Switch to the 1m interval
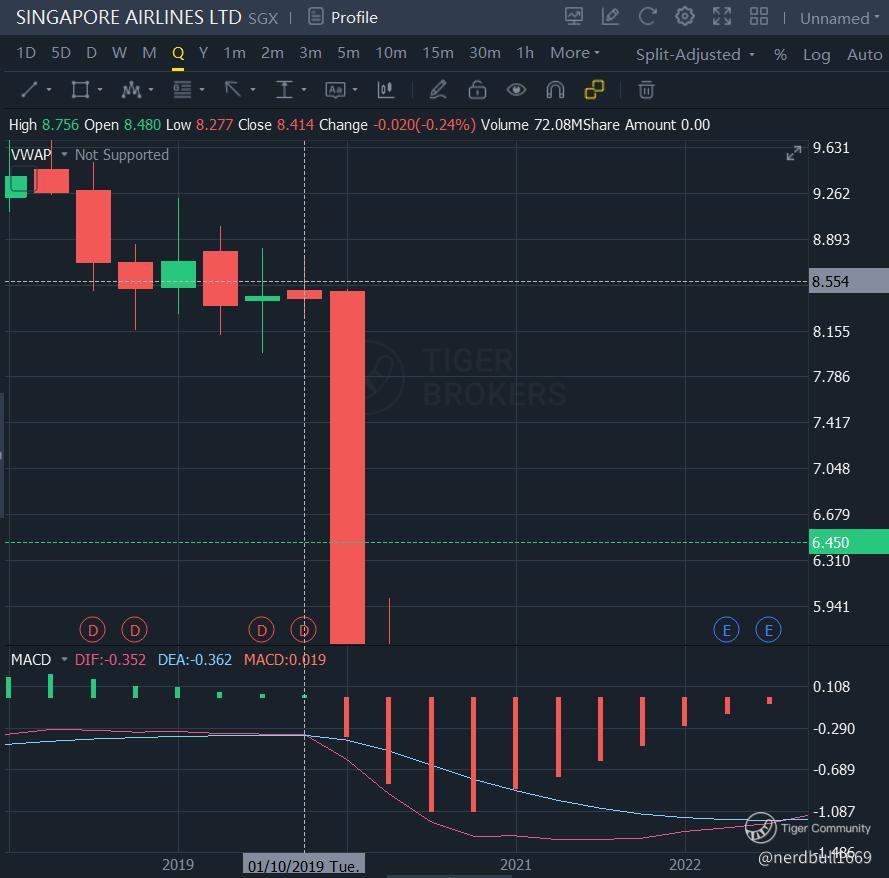 234,53
